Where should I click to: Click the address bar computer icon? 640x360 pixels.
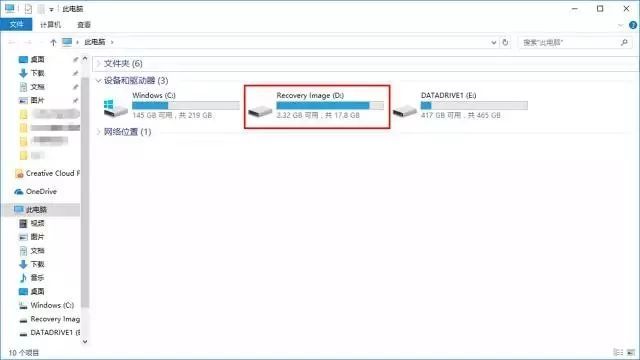point(67,42)
